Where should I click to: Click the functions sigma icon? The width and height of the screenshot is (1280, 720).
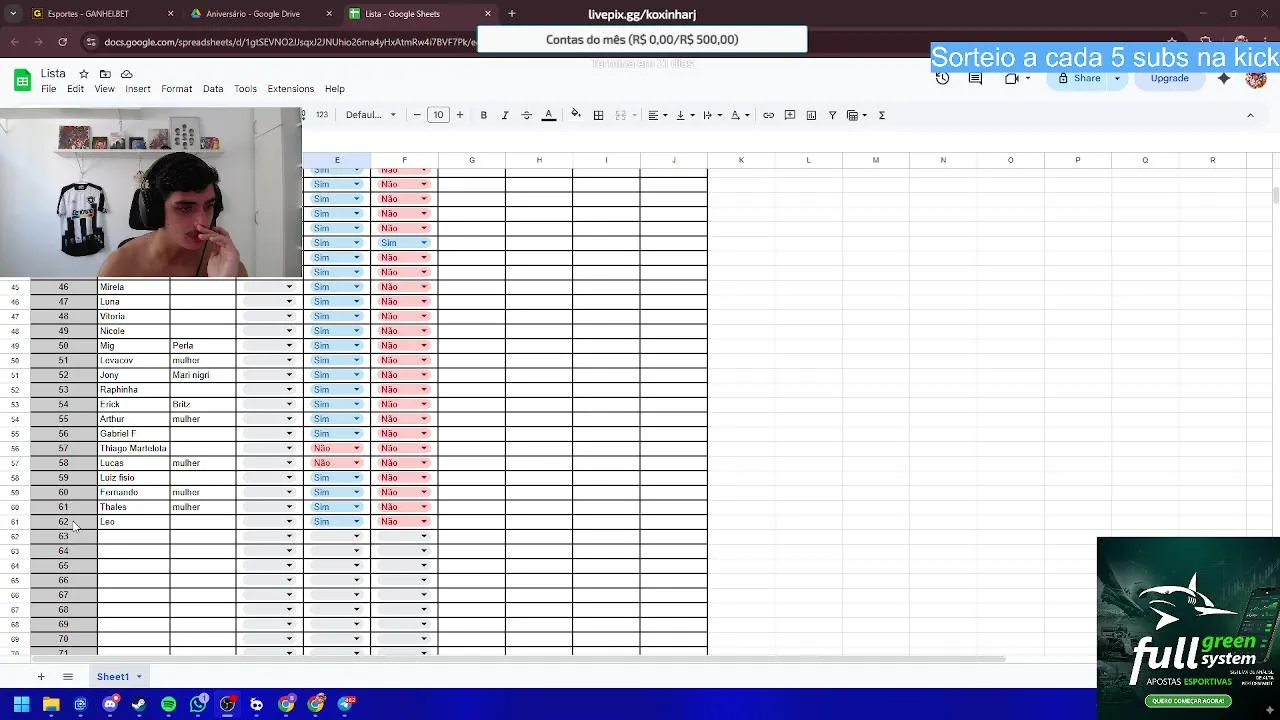pos(881,115)
